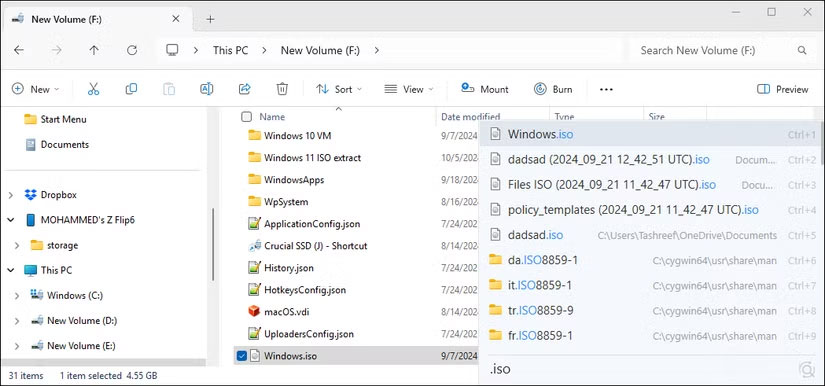Toggle the select-all checkbox by Name

tap(246, 117)
